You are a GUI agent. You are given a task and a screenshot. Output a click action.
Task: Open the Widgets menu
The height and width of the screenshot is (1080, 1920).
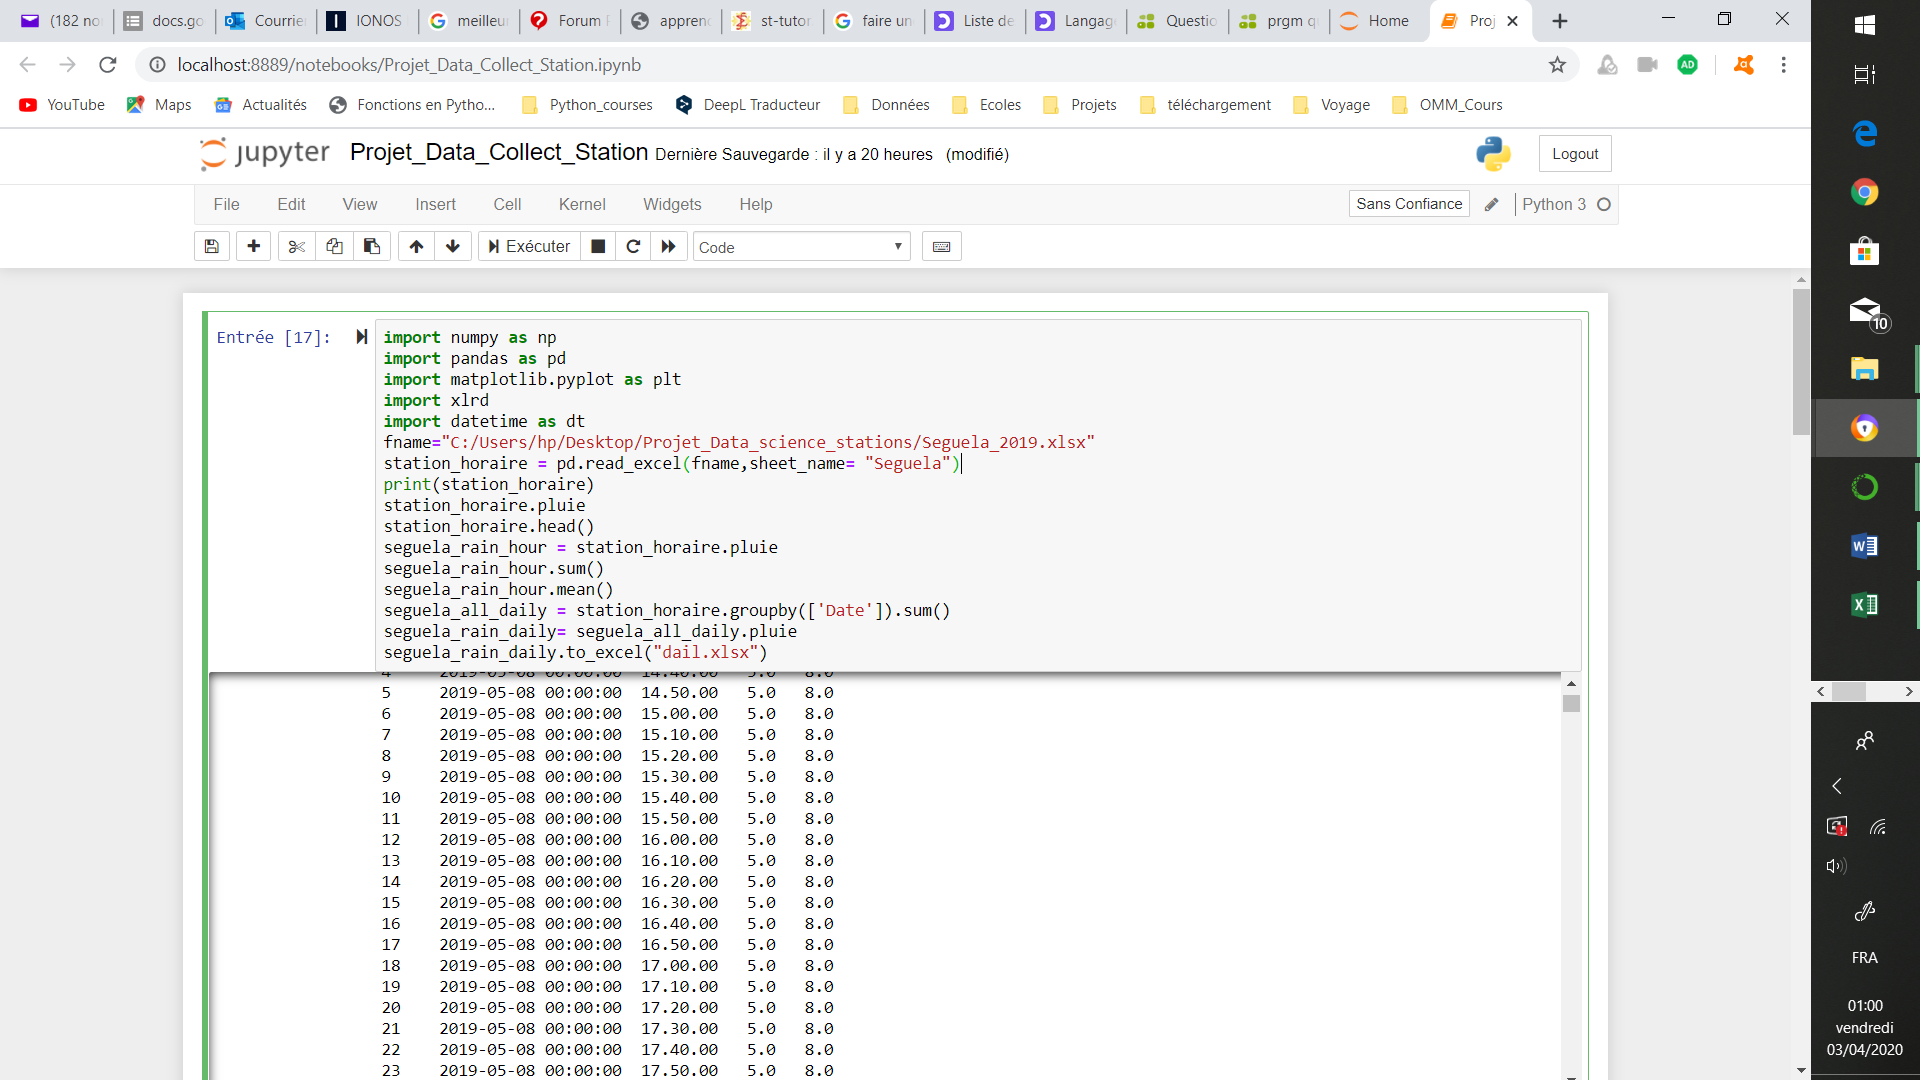click(x=672, y=204)
